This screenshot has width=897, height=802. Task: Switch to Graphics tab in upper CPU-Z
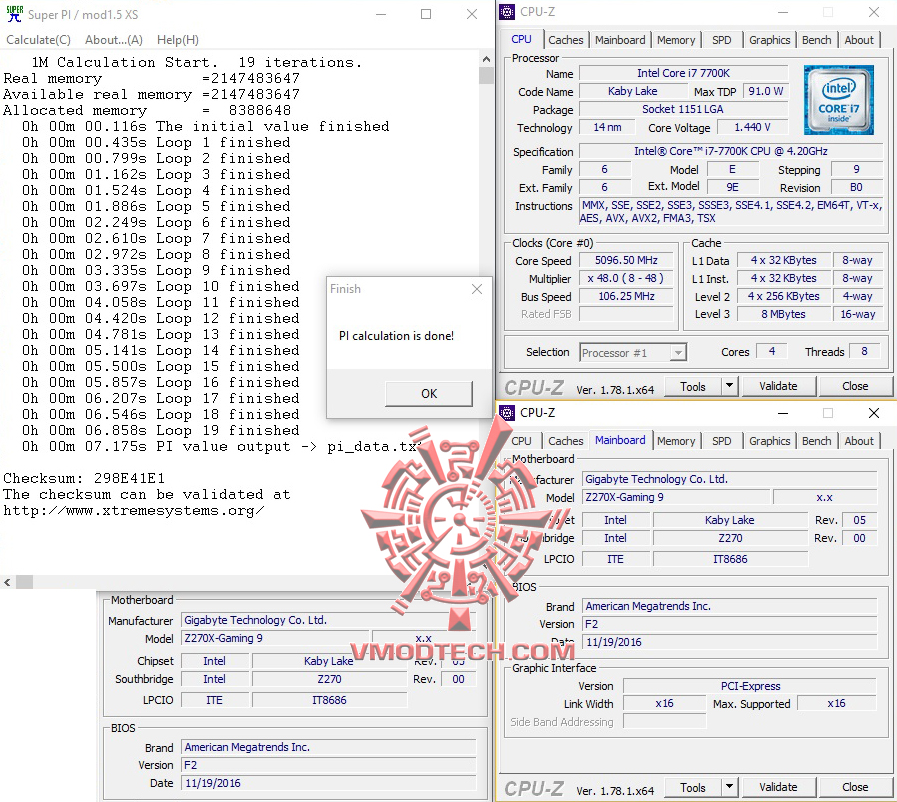(x=769, y=40)
